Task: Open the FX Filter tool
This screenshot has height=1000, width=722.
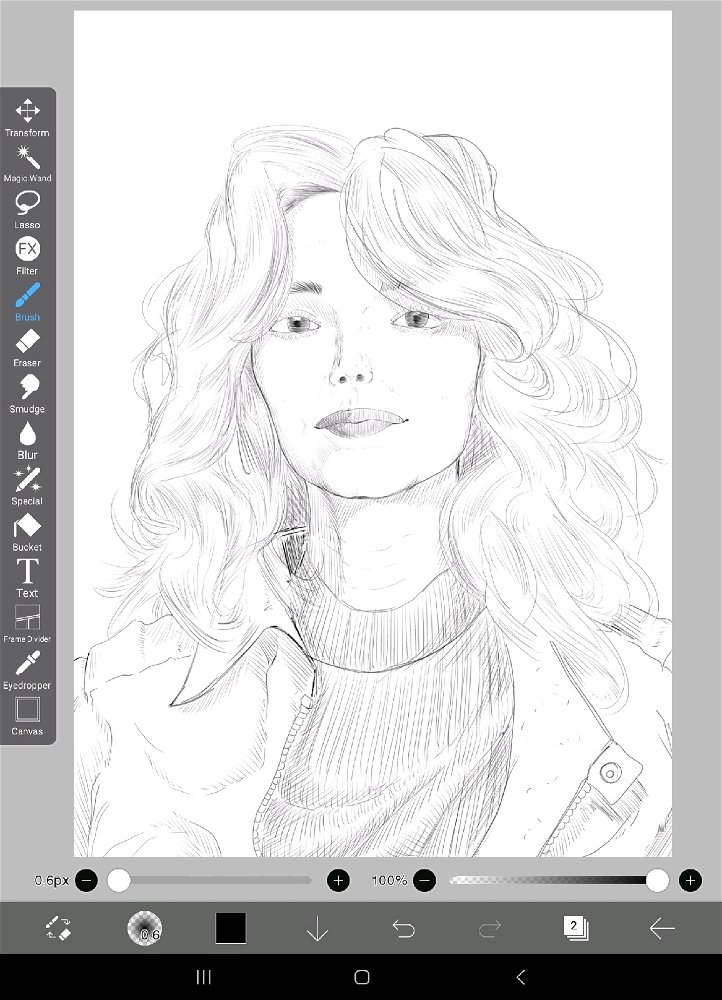Action: point(27,256)
